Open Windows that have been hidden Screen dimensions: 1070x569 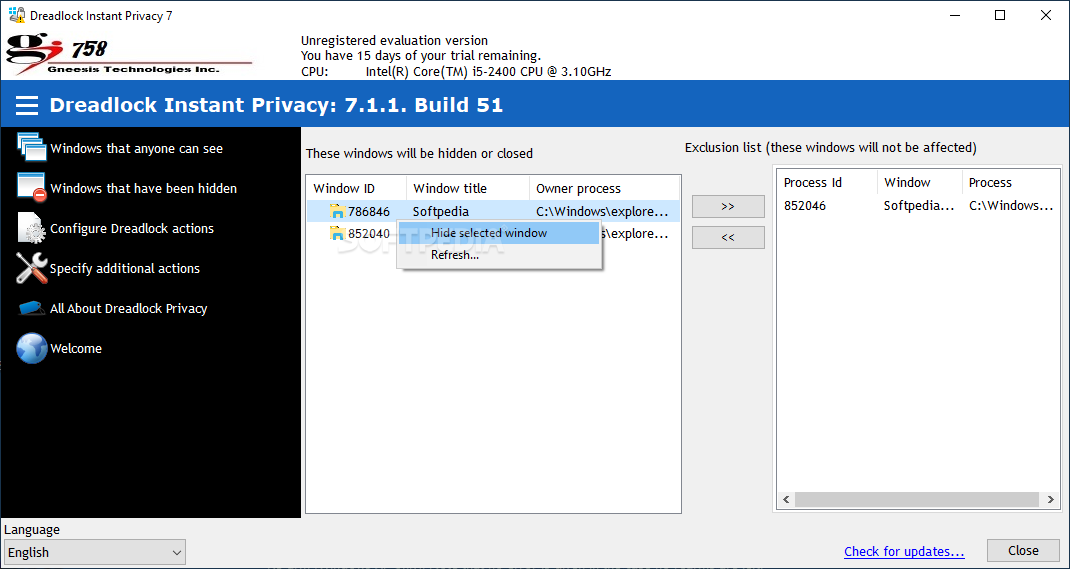pyautogui.click(x=143, y=188)
